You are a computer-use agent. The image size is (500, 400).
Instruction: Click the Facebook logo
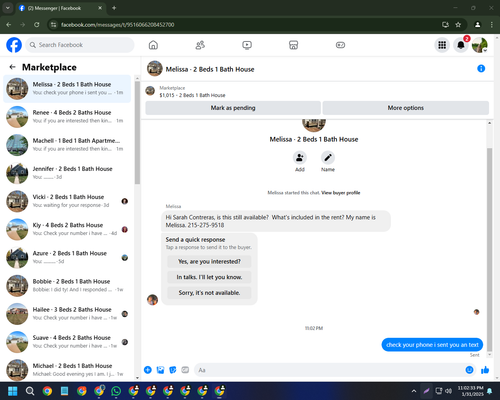pos(14,45)
